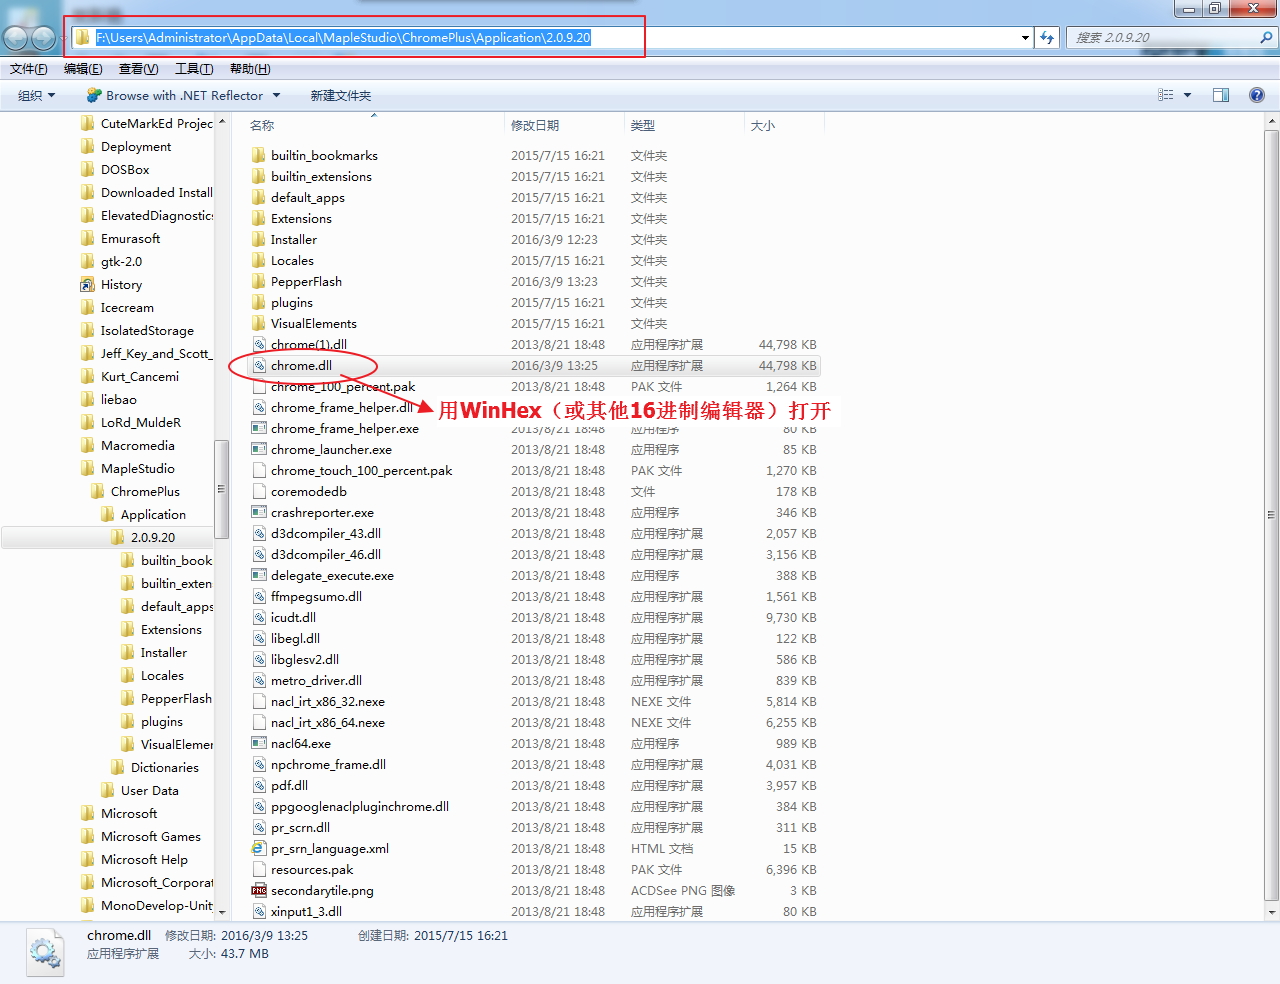Select the d3dcompiler_43.dll file name
Image resolution: width=1280 pixels, height=984 pixels.
point(326,534)
